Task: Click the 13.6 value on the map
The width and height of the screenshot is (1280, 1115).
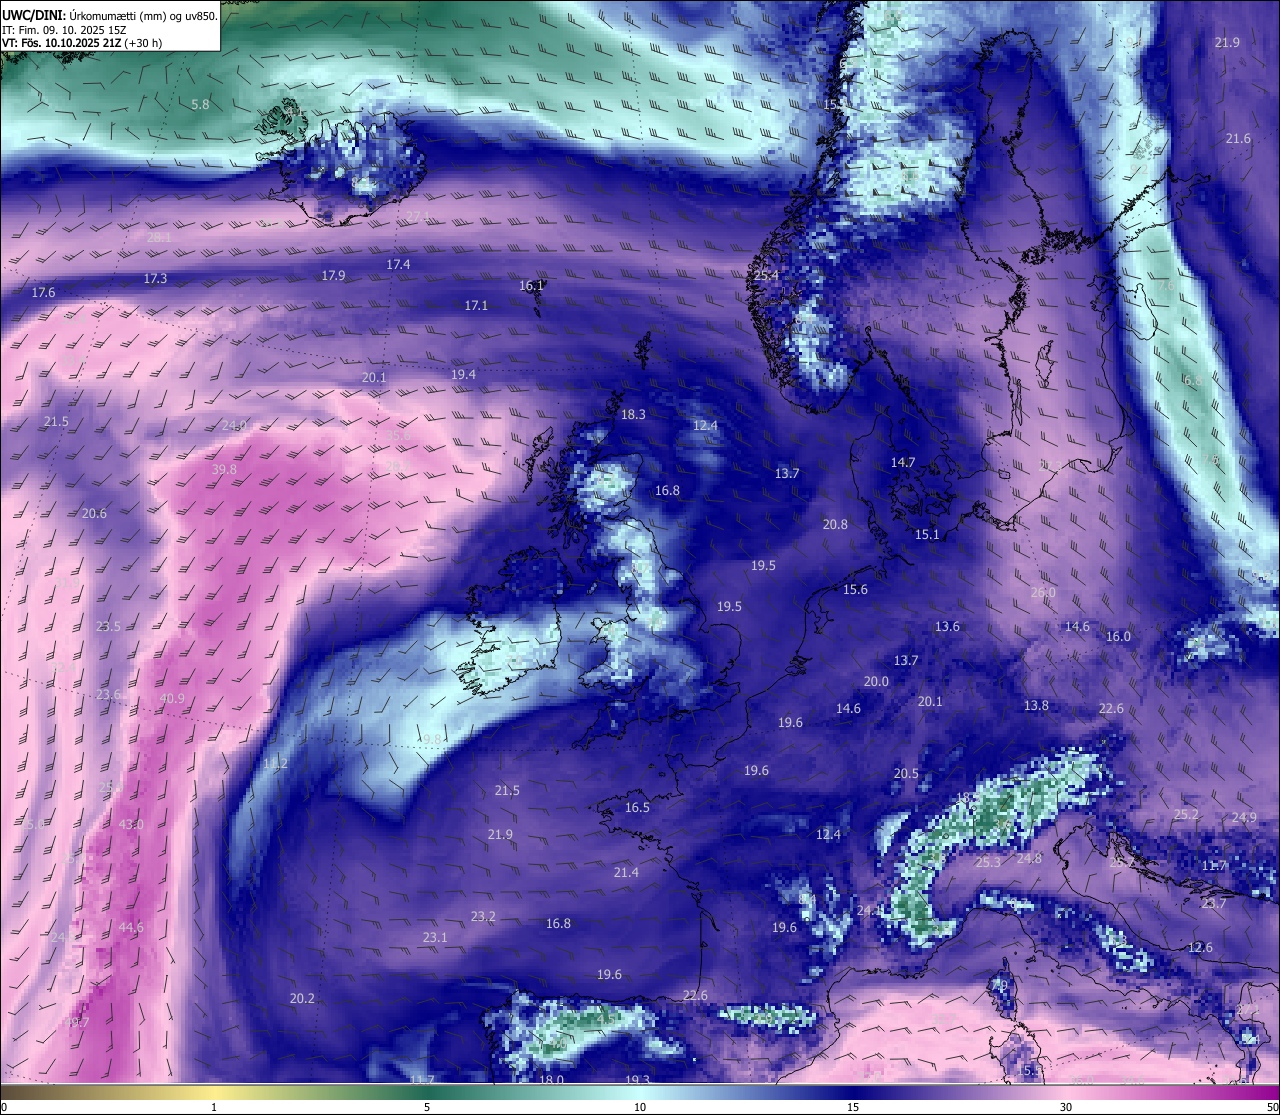Action: click(947, 626)
